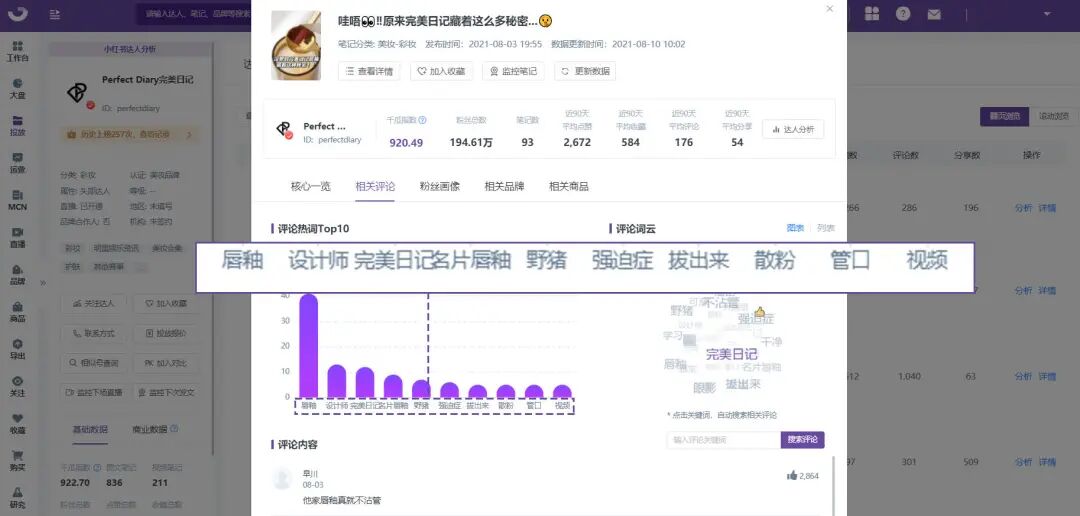The height and width of the screenshot is (516, 1080).
Task: Go to 投放 section in sidebar
Action: (x=17, y=125)
